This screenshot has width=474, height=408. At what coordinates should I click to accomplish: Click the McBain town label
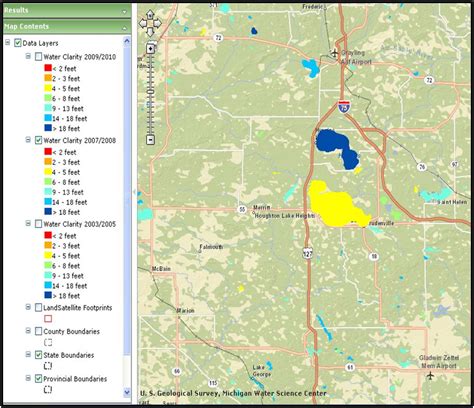(161, 269)
